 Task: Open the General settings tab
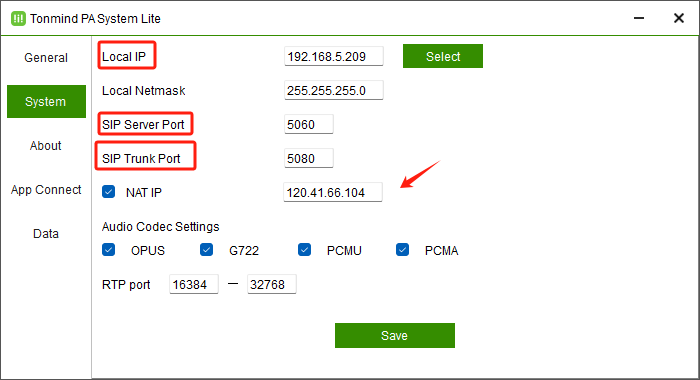click(x=46, y=58)
